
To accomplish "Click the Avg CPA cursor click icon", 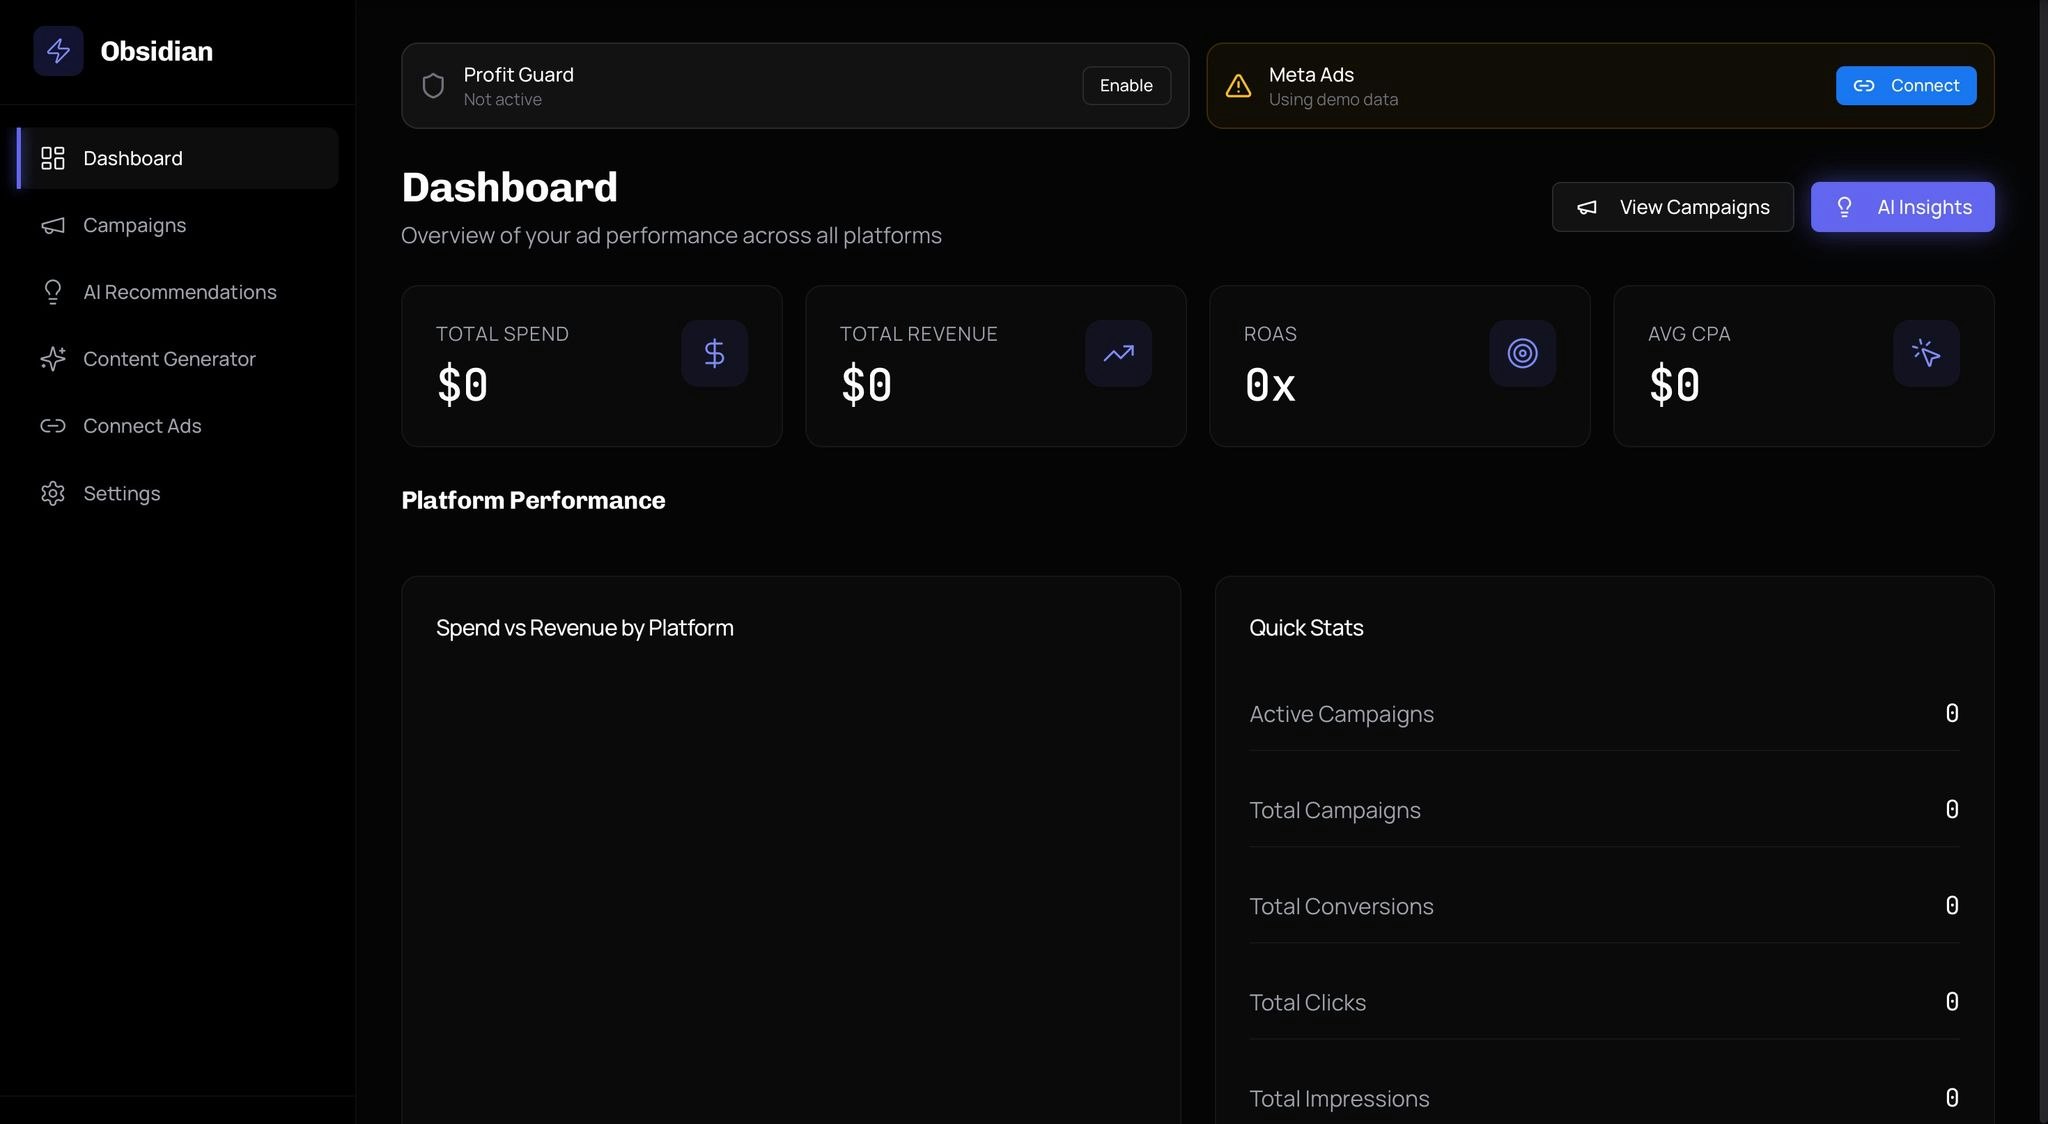I will (1926, 353).
